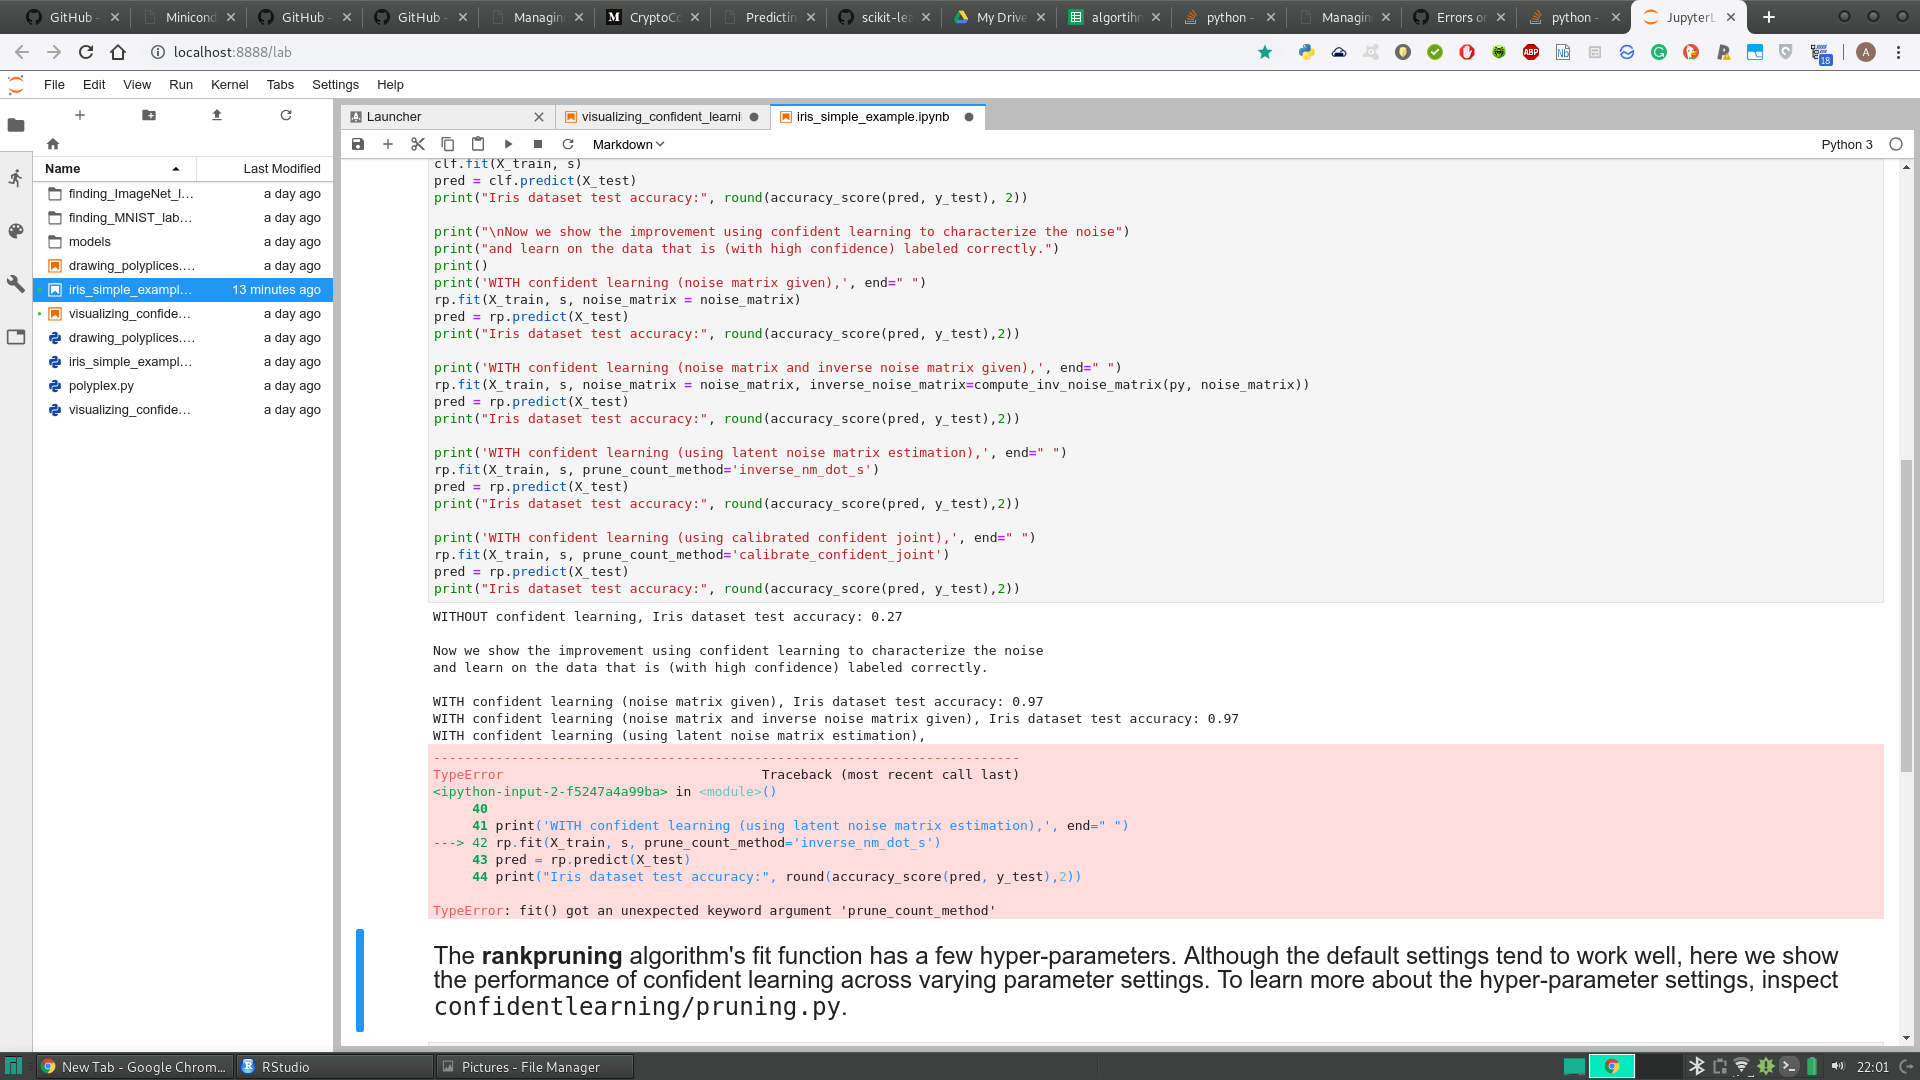Toggle the Open Tabs sidebar panel
This screenshot has width=1920, height=1080.
click(x=15, y=337)
